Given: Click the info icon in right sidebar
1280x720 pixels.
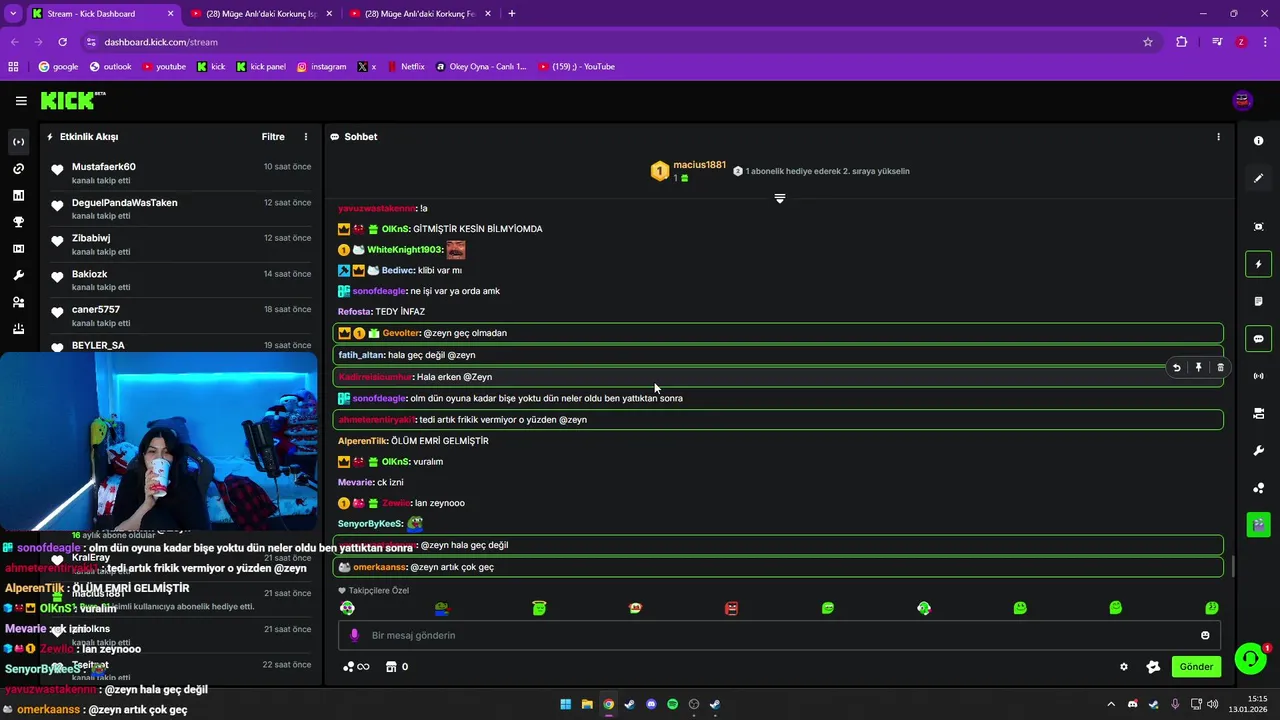Looking at the screenshot, I should (1259, 141).
